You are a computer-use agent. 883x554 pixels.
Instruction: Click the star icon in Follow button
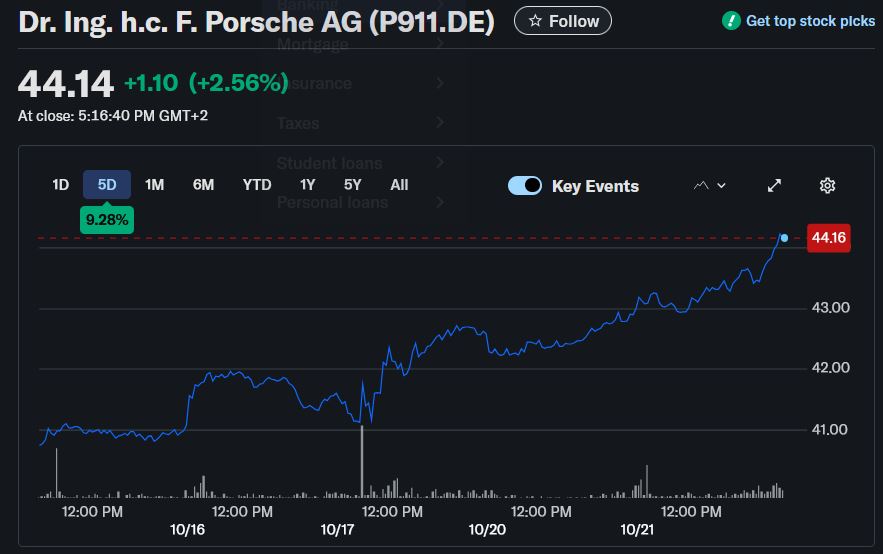(x=535, y=21)
